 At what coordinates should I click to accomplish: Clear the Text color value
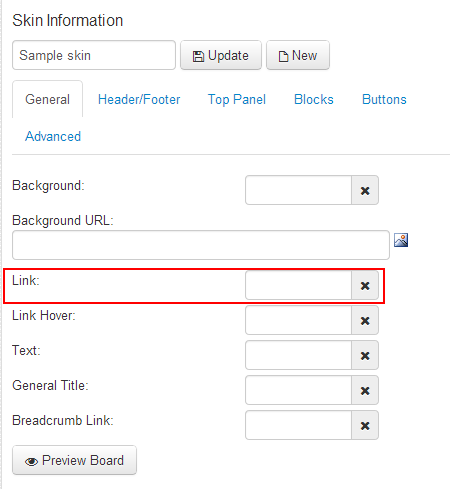[x=365, y=355]
